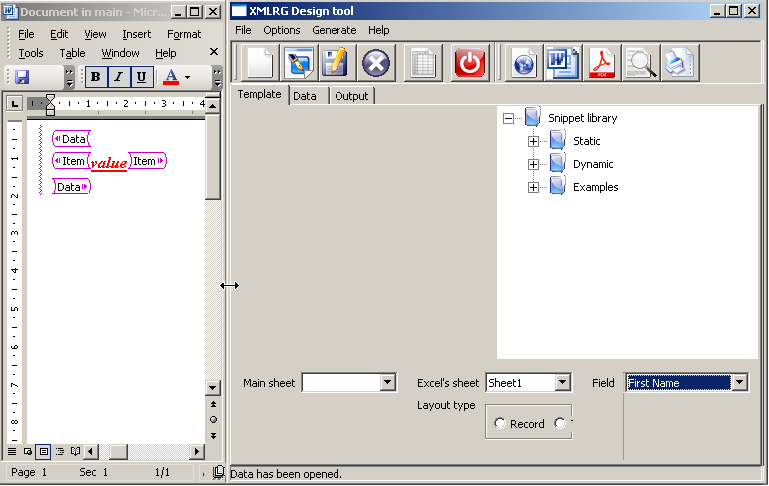This screenshot has width=769, height=486.
Task: Expand the Dynamic snippet folder
Action: (533, 164)
